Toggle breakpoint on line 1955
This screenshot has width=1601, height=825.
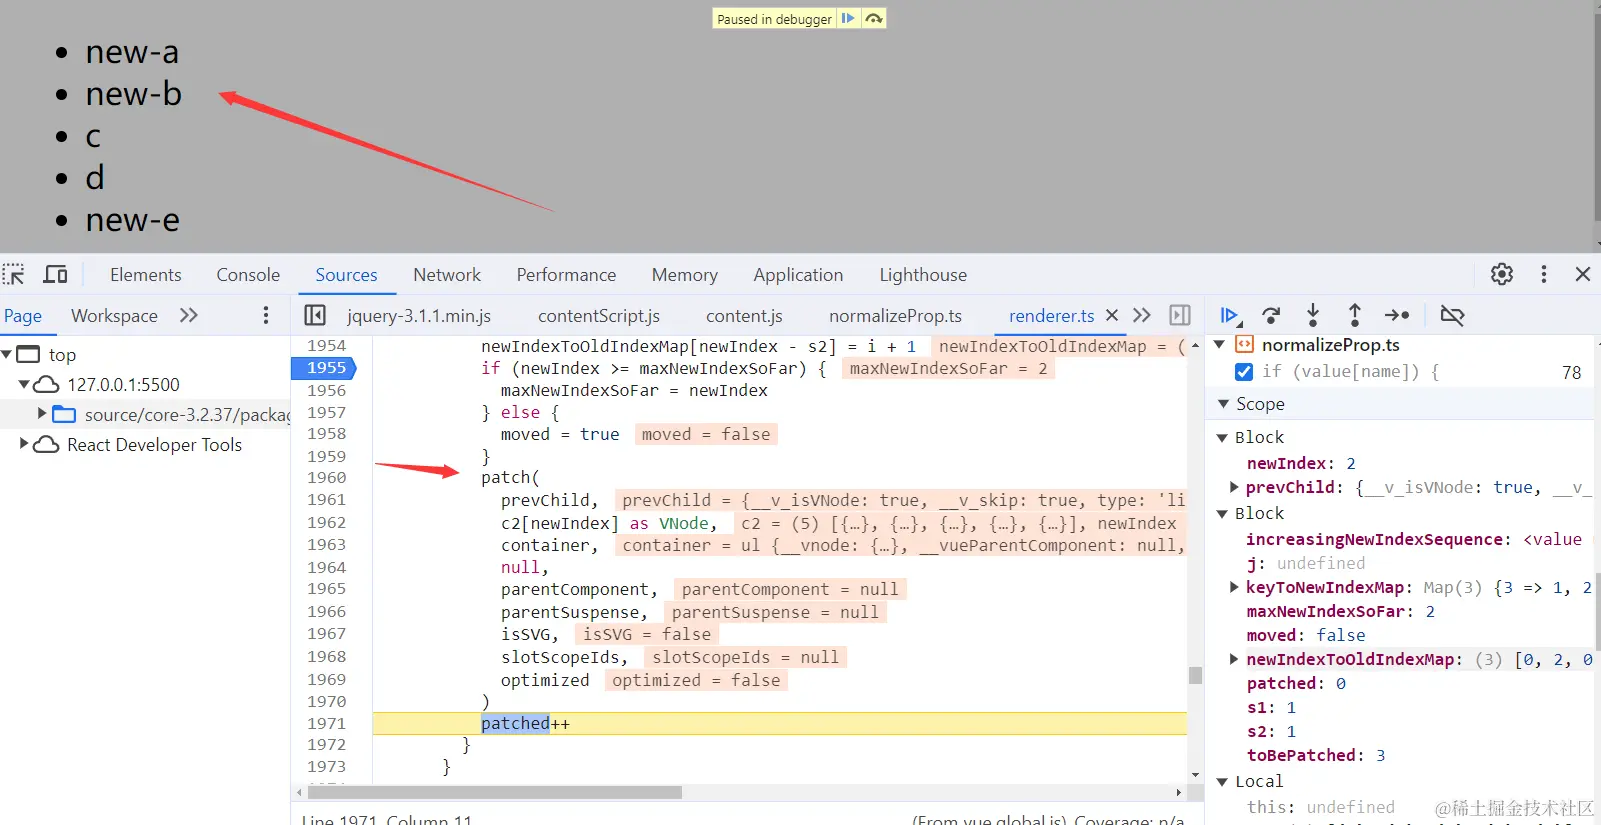[x=326, y=368]
